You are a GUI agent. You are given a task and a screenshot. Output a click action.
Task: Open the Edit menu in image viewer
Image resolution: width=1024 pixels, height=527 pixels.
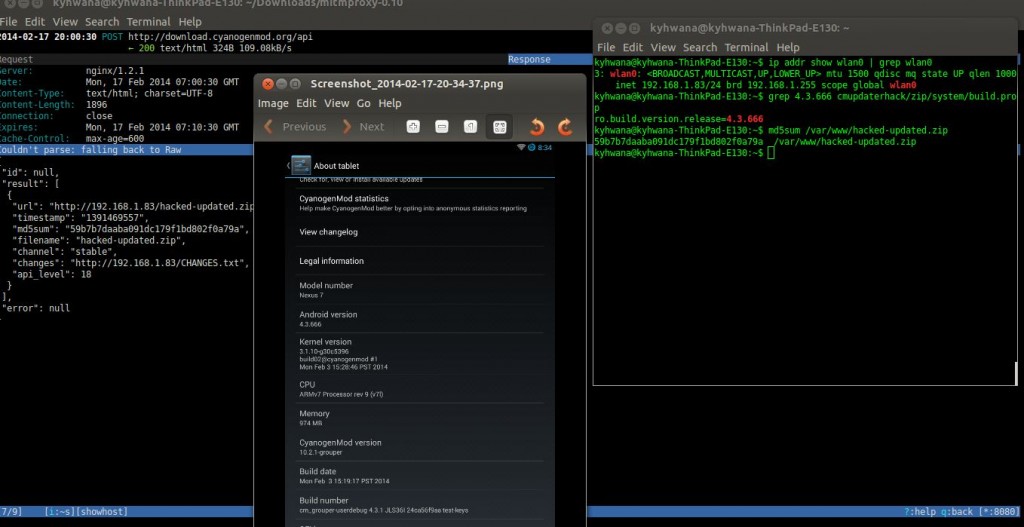click(x=306, y=103)
